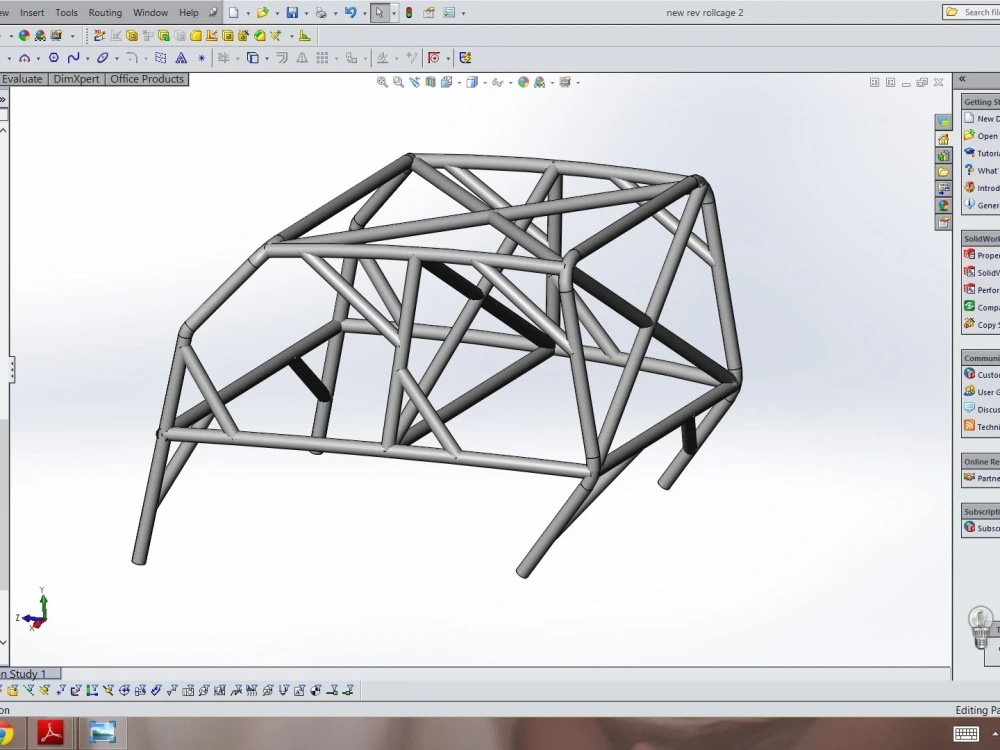Open the Custom Properties task pane tab
This screenshot has width=1000, height=750.
tap(943, 222)
